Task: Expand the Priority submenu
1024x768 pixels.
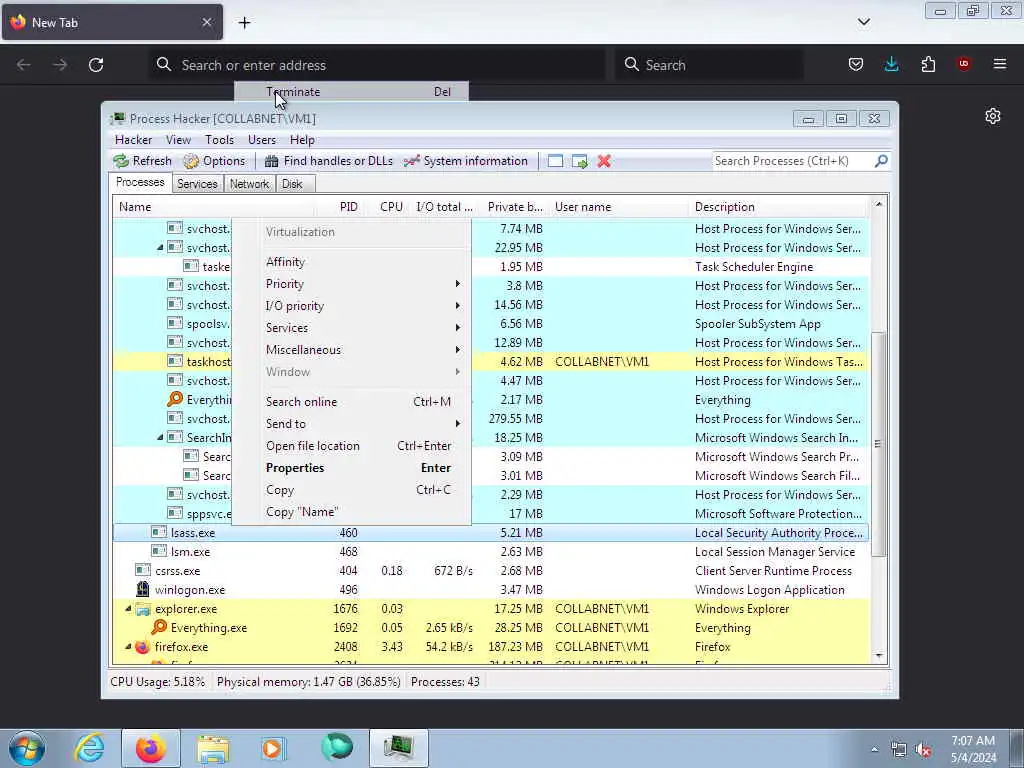Action: pyautogui.click(x=351, y=284)
